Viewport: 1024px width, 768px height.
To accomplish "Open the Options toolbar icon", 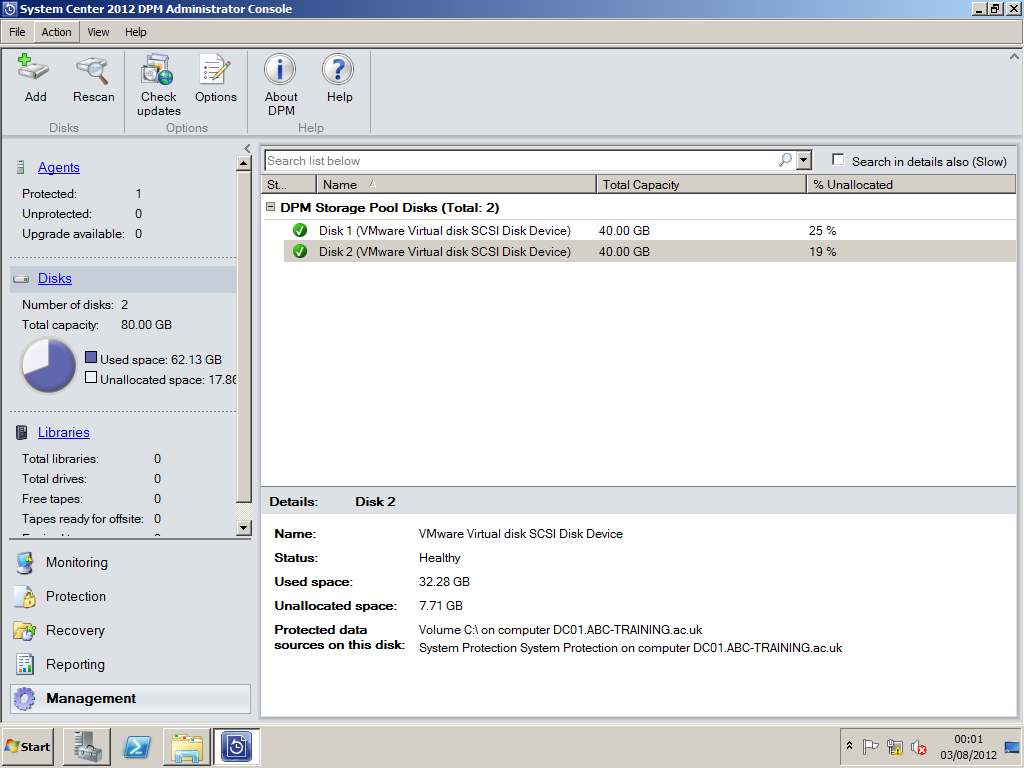I will pyautogui.click(x=215, y=69).
